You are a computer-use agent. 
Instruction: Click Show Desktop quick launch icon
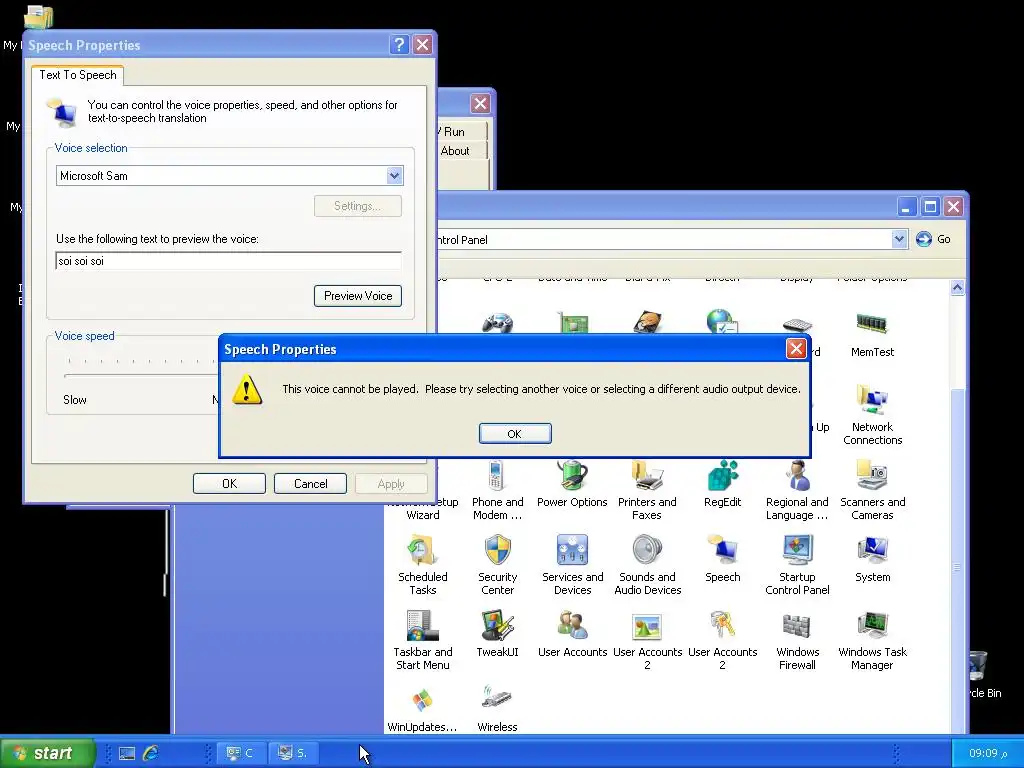[127, 753]
